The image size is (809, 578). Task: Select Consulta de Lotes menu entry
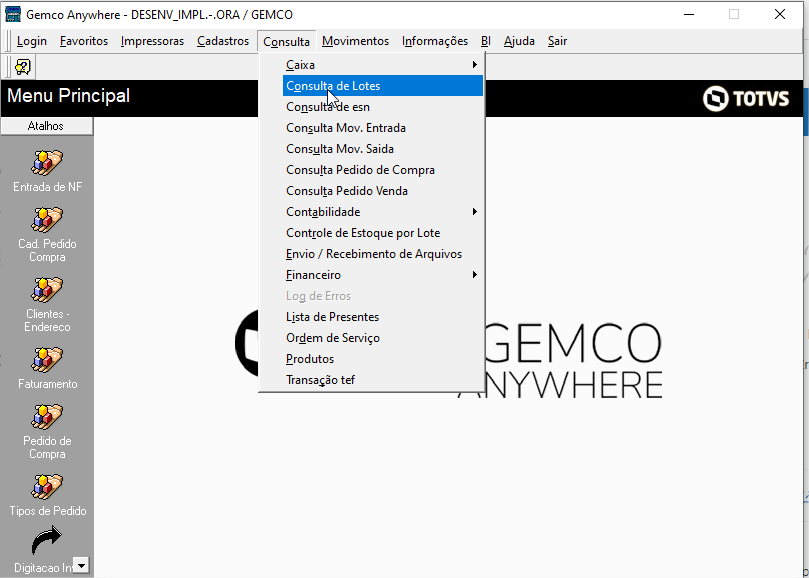pos(383,86)
